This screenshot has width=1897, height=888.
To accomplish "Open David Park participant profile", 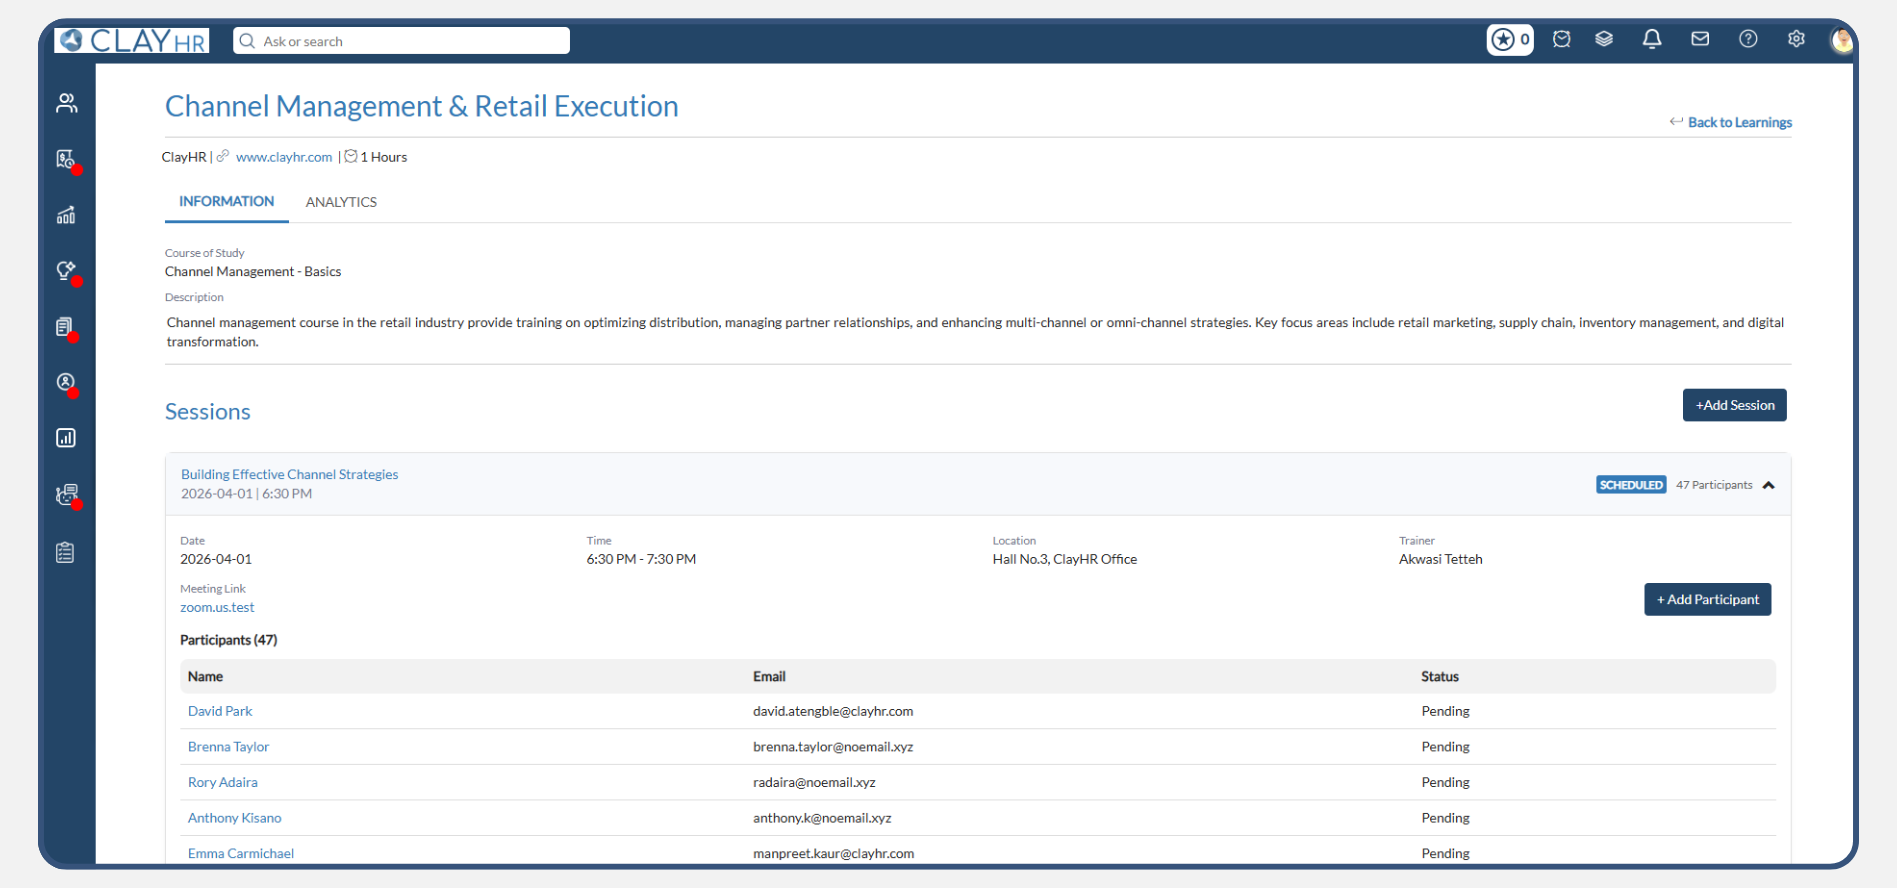I will coord(220,711).
